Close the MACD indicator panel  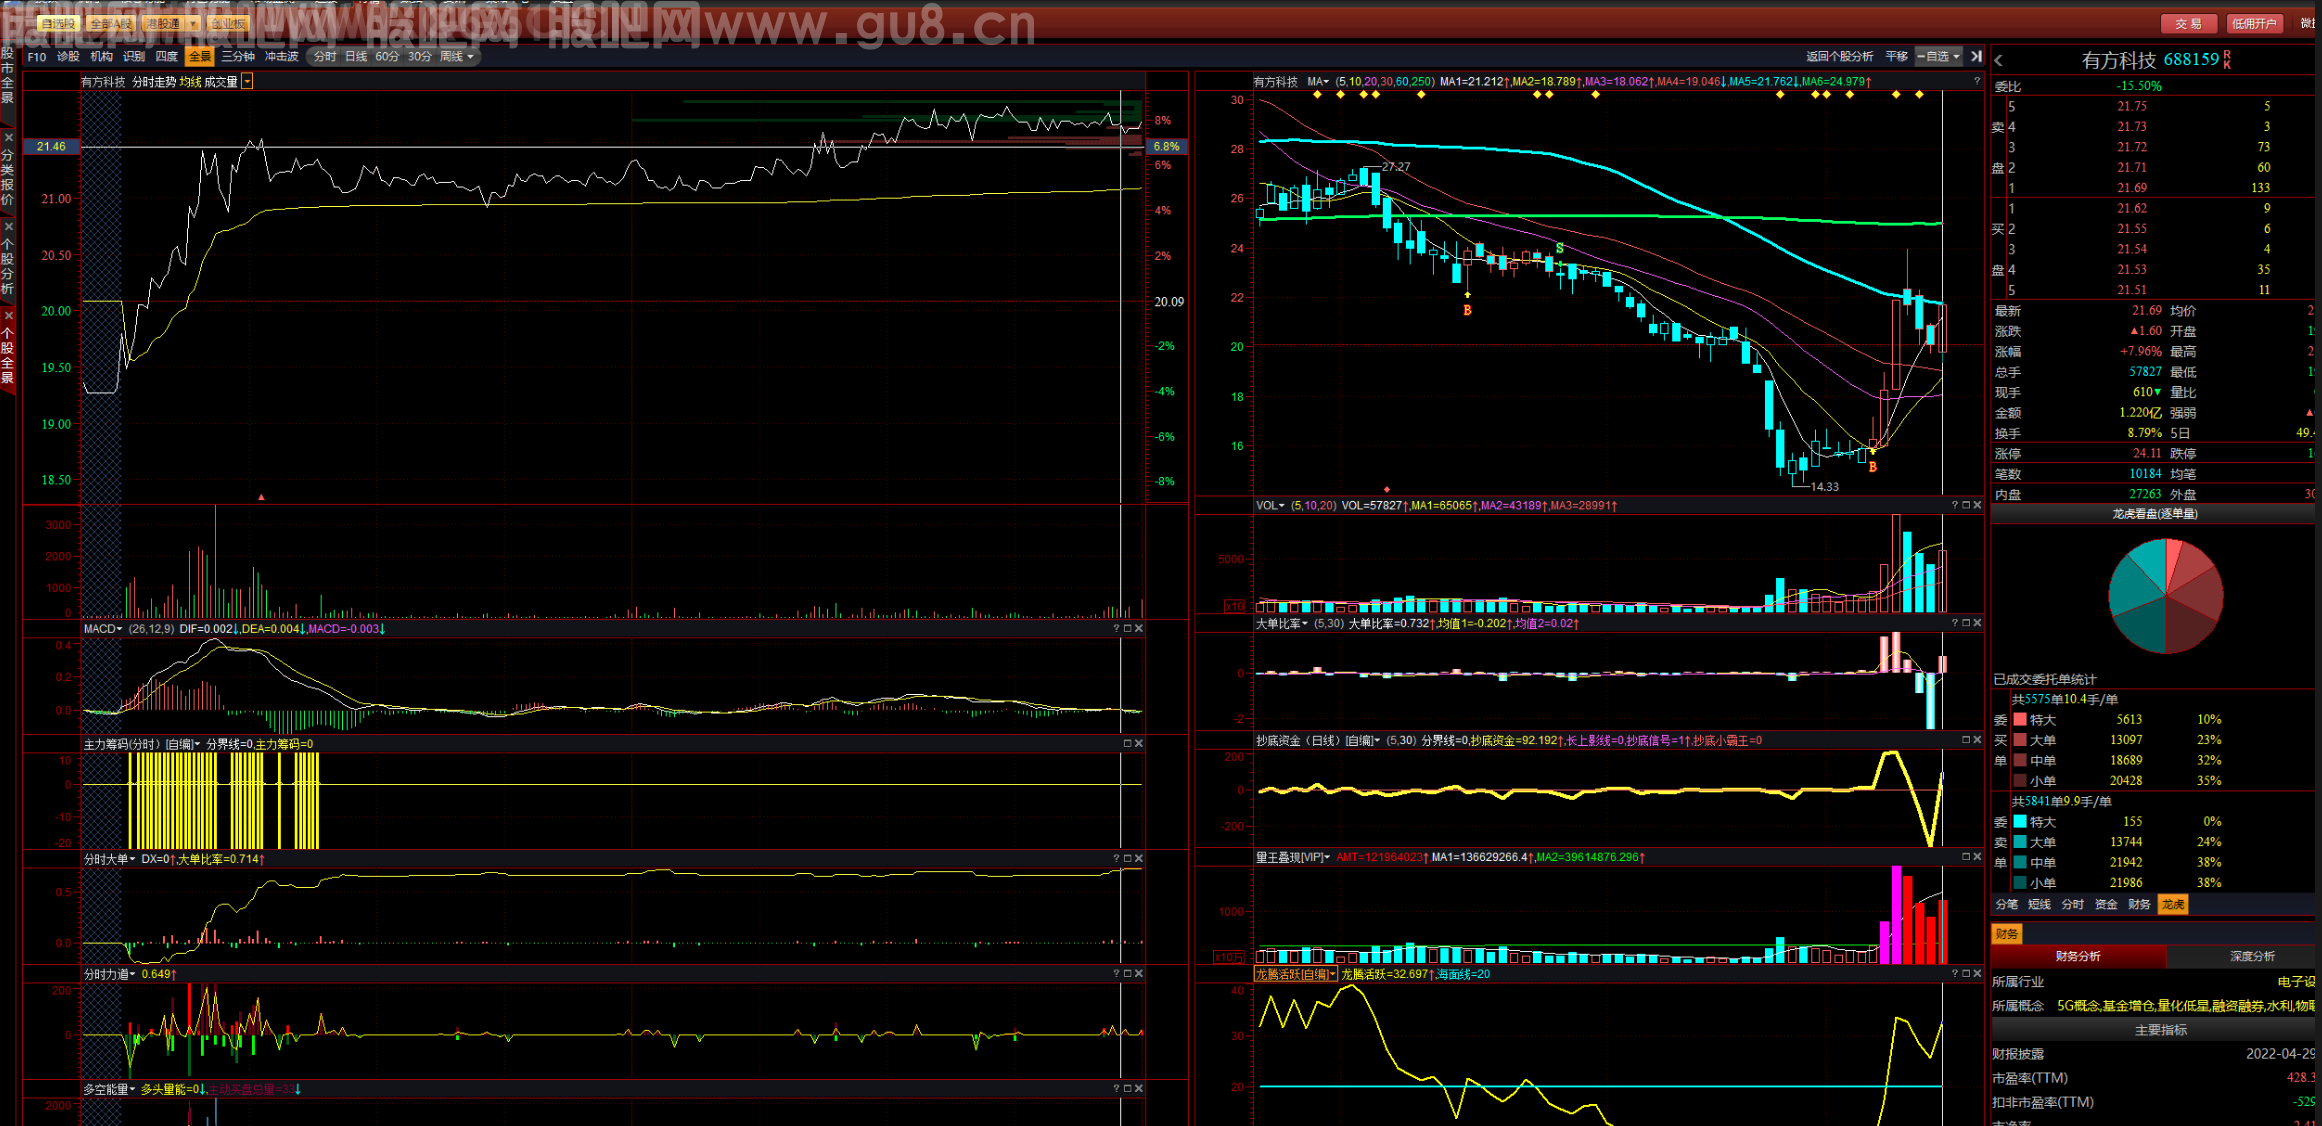point(1139,629)
